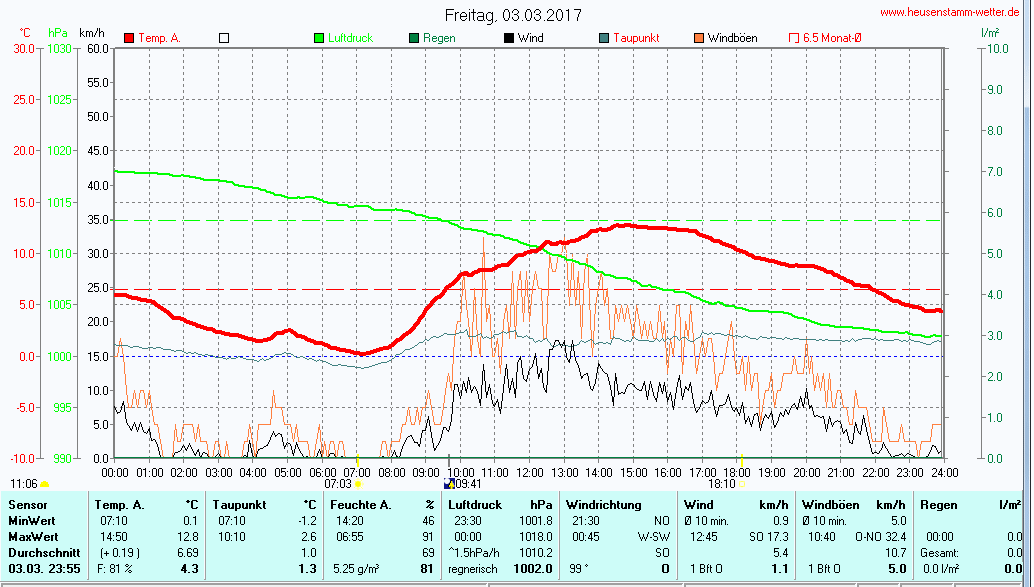1034x587 pixels.
Task: Click the red Temp. A. legend swatch
Action: [129, 38]
